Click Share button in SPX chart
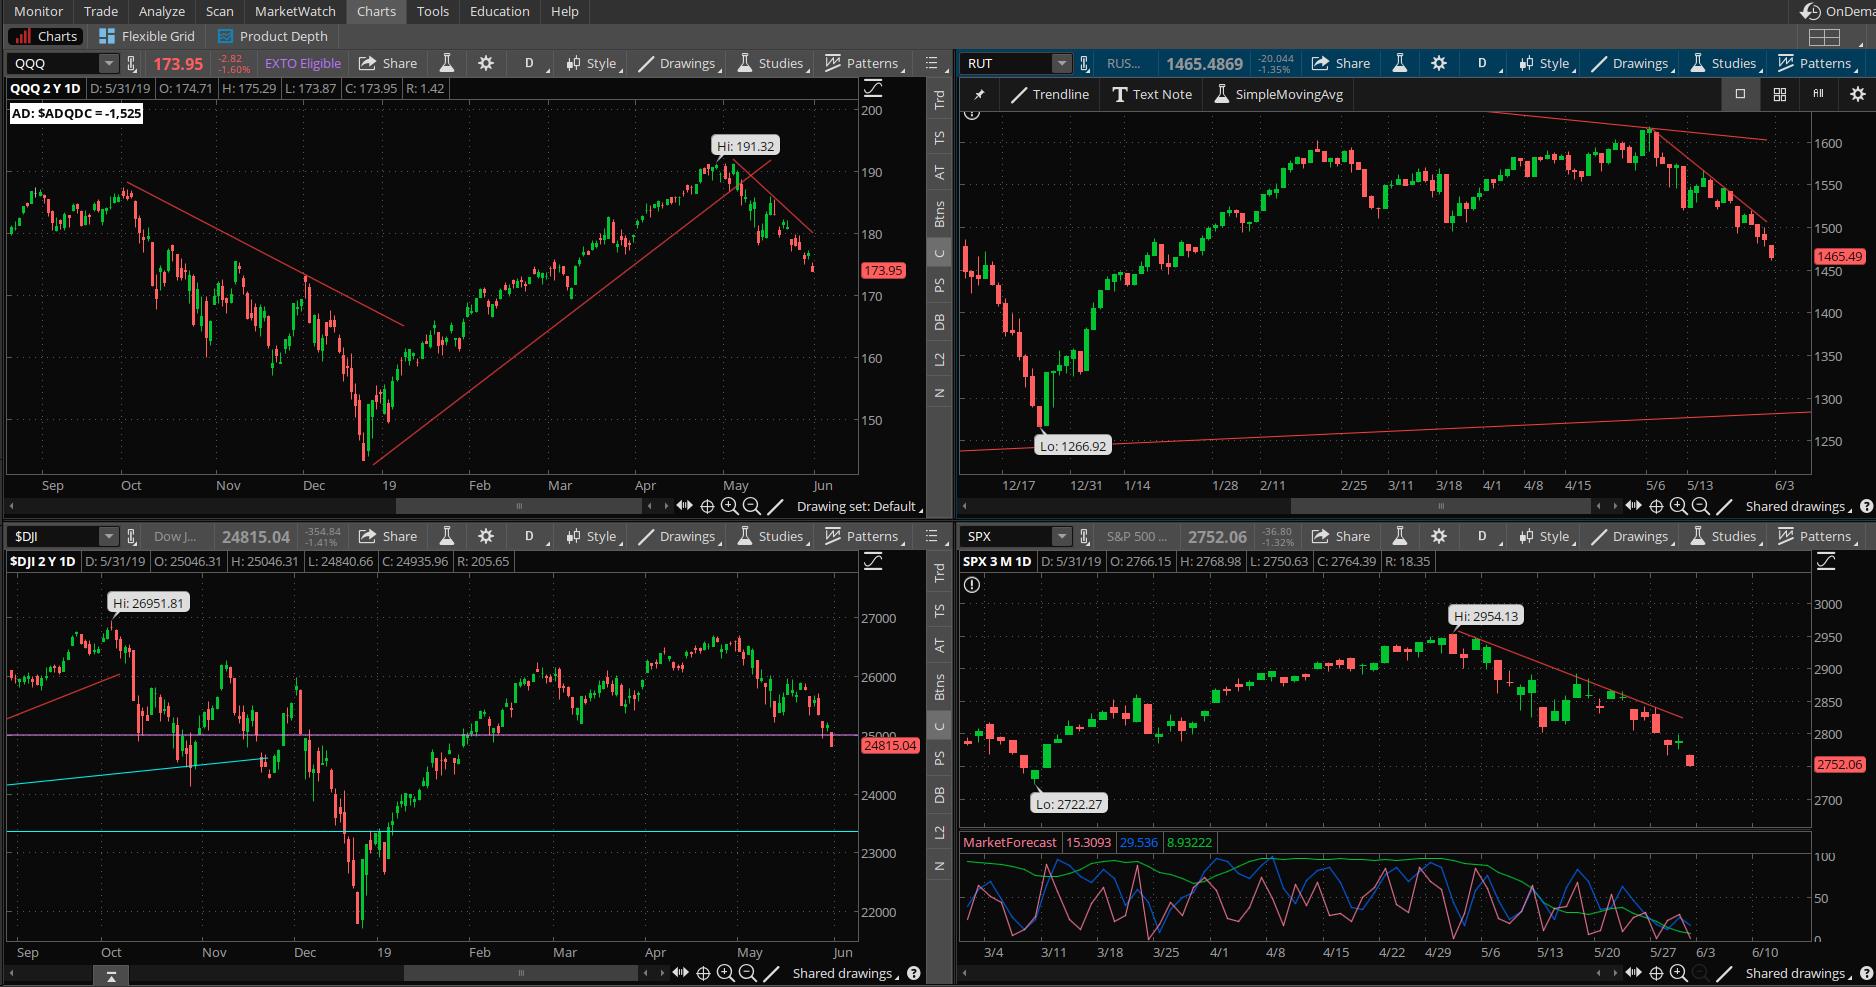1876x987 pixels. point(1341,536)
